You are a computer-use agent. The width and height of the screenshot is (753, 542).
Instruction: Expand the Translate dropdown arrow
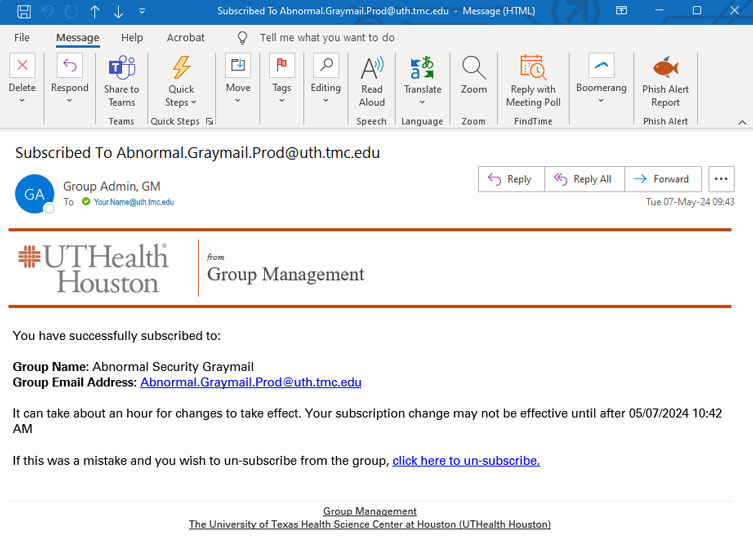pos(422,102)
